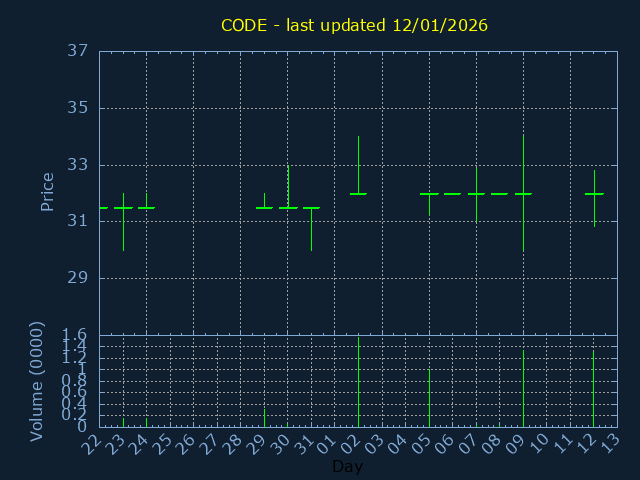The width and height of the screenshot is (640, 480).
Task: Click the day 13 tick label on x-axis
Action: click(x=609, y=443)
